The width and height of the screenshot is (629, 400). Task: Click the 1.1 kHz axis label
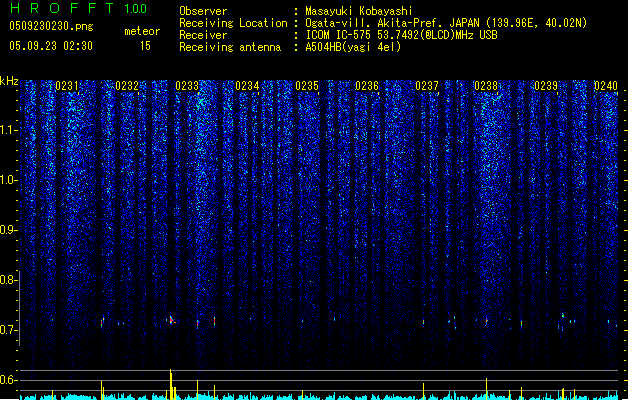click(x=9, y=130)
